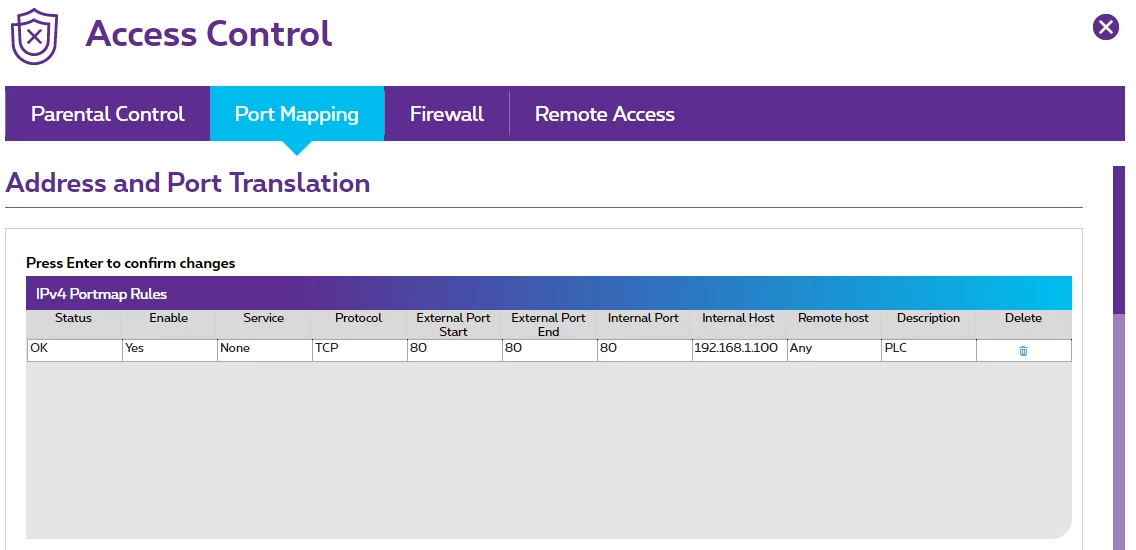Viewport: 1136px width, 550px height.
Task: Click the External Port Start value 80
Action: click(453, 349)
